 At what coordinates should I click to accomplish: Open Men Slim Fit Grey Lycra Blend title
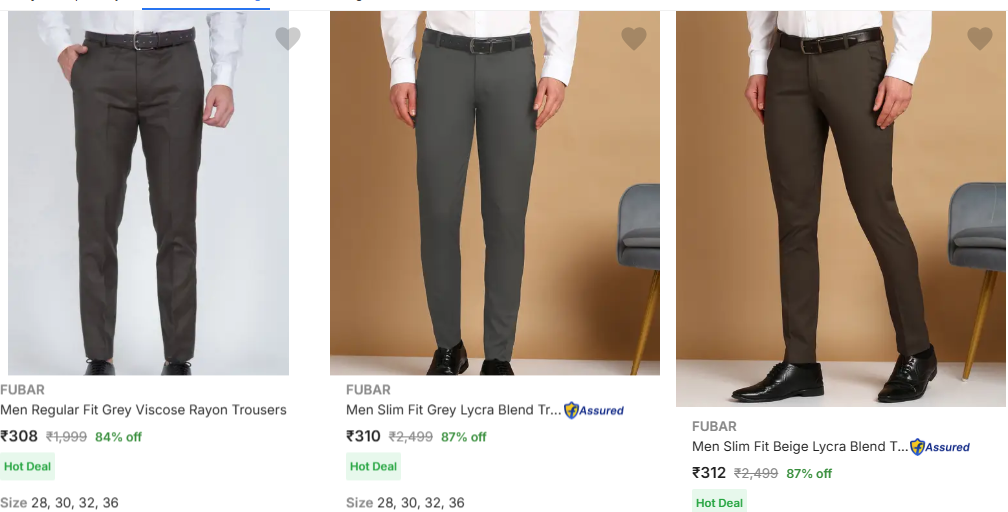click(453, 410)
